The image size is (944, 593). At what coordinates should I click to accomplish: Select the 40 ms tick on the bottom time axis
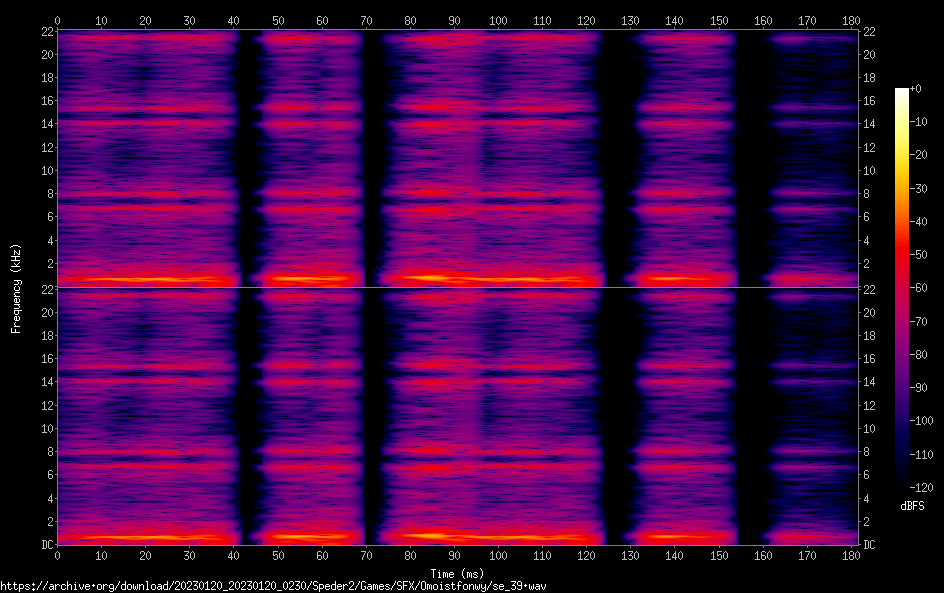tap(234, 554)
